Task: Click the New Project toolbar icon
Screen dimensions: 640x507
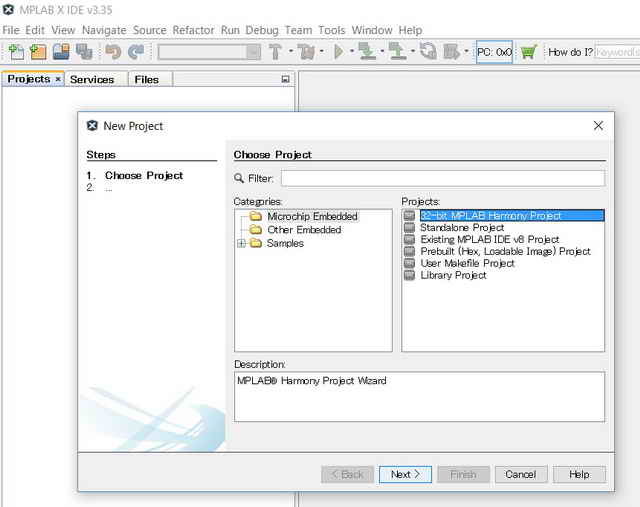Action: [38, 52]
